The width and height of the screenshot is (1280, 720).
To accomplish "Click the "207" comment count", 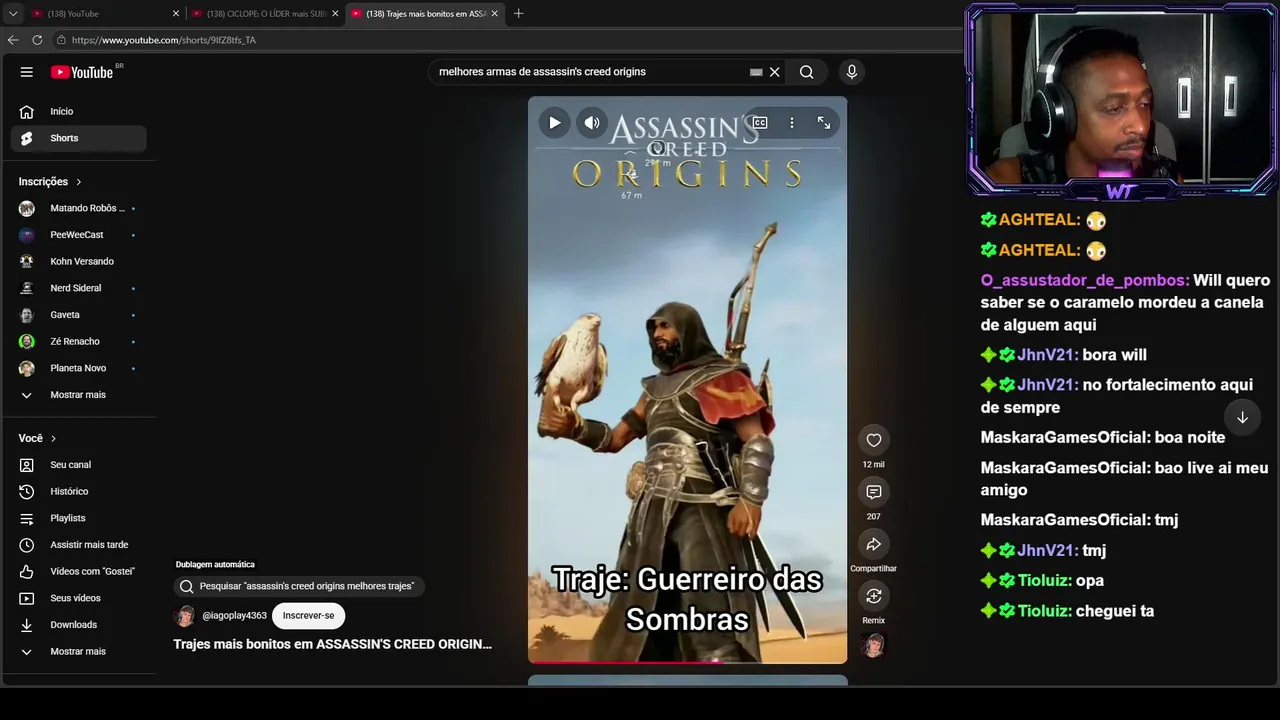I will 874,517.
